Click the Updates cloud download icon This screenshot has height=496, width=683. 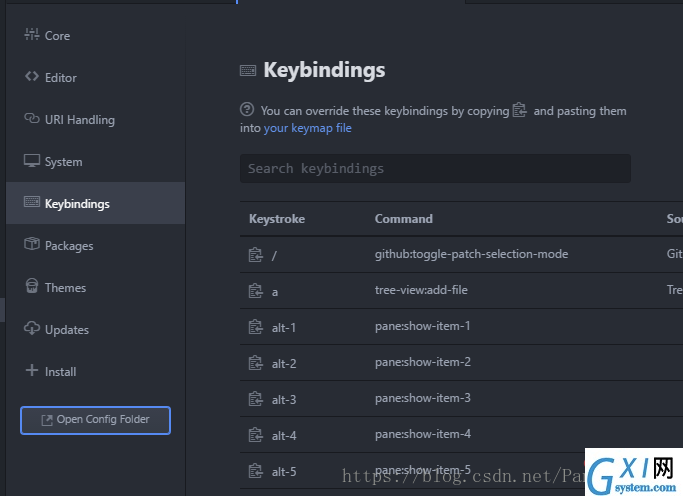pos(32,328)
